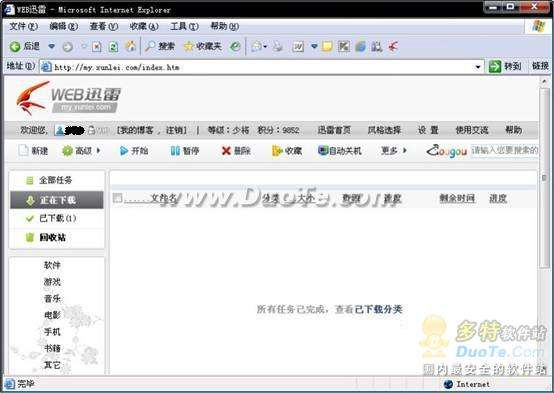Viewport: 554px width, 393px height.
Task: Expand the 更多 (More) menu arrow
Action: 405,151
